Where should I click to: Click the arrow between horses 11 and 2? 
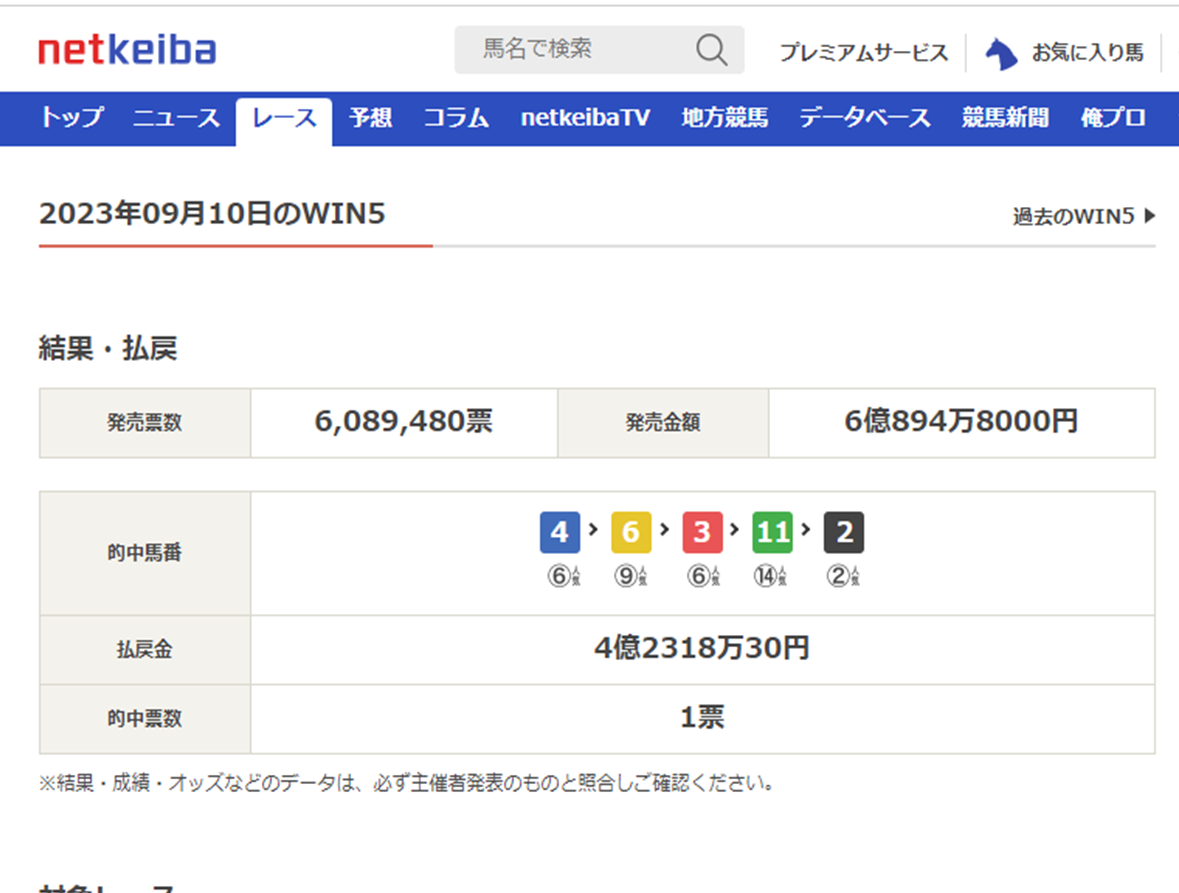pyautogui.click(x=807, y=531)
